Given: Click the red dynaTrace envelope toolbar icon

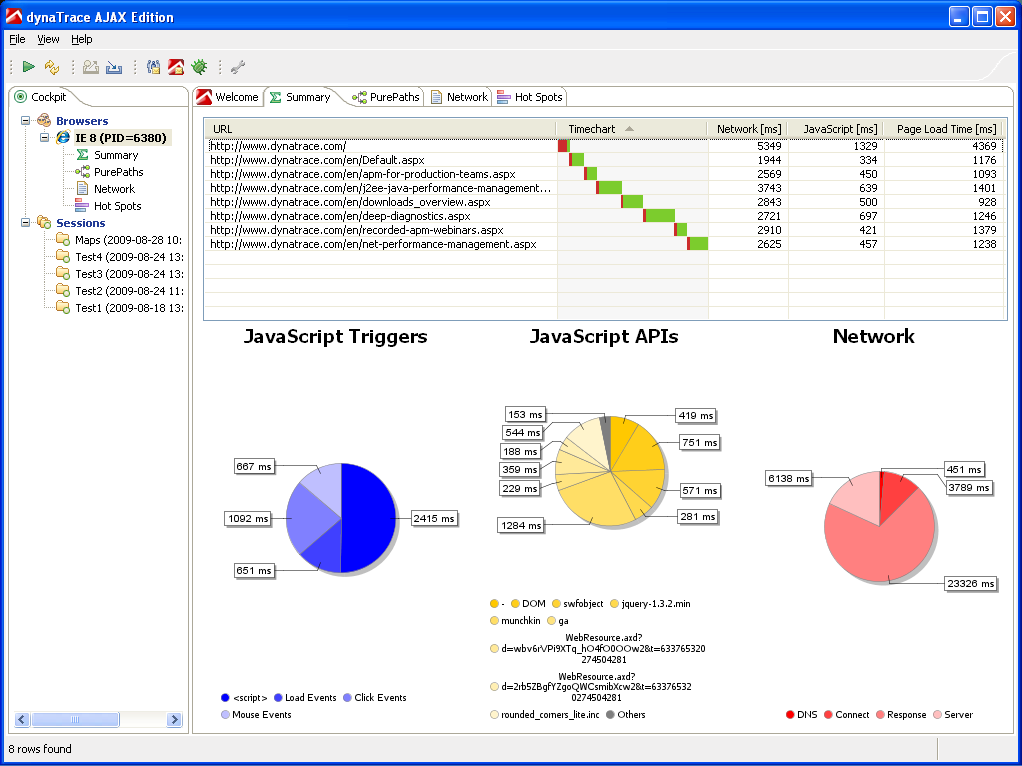Looking at the screenshot, I should tap(176, 66).
